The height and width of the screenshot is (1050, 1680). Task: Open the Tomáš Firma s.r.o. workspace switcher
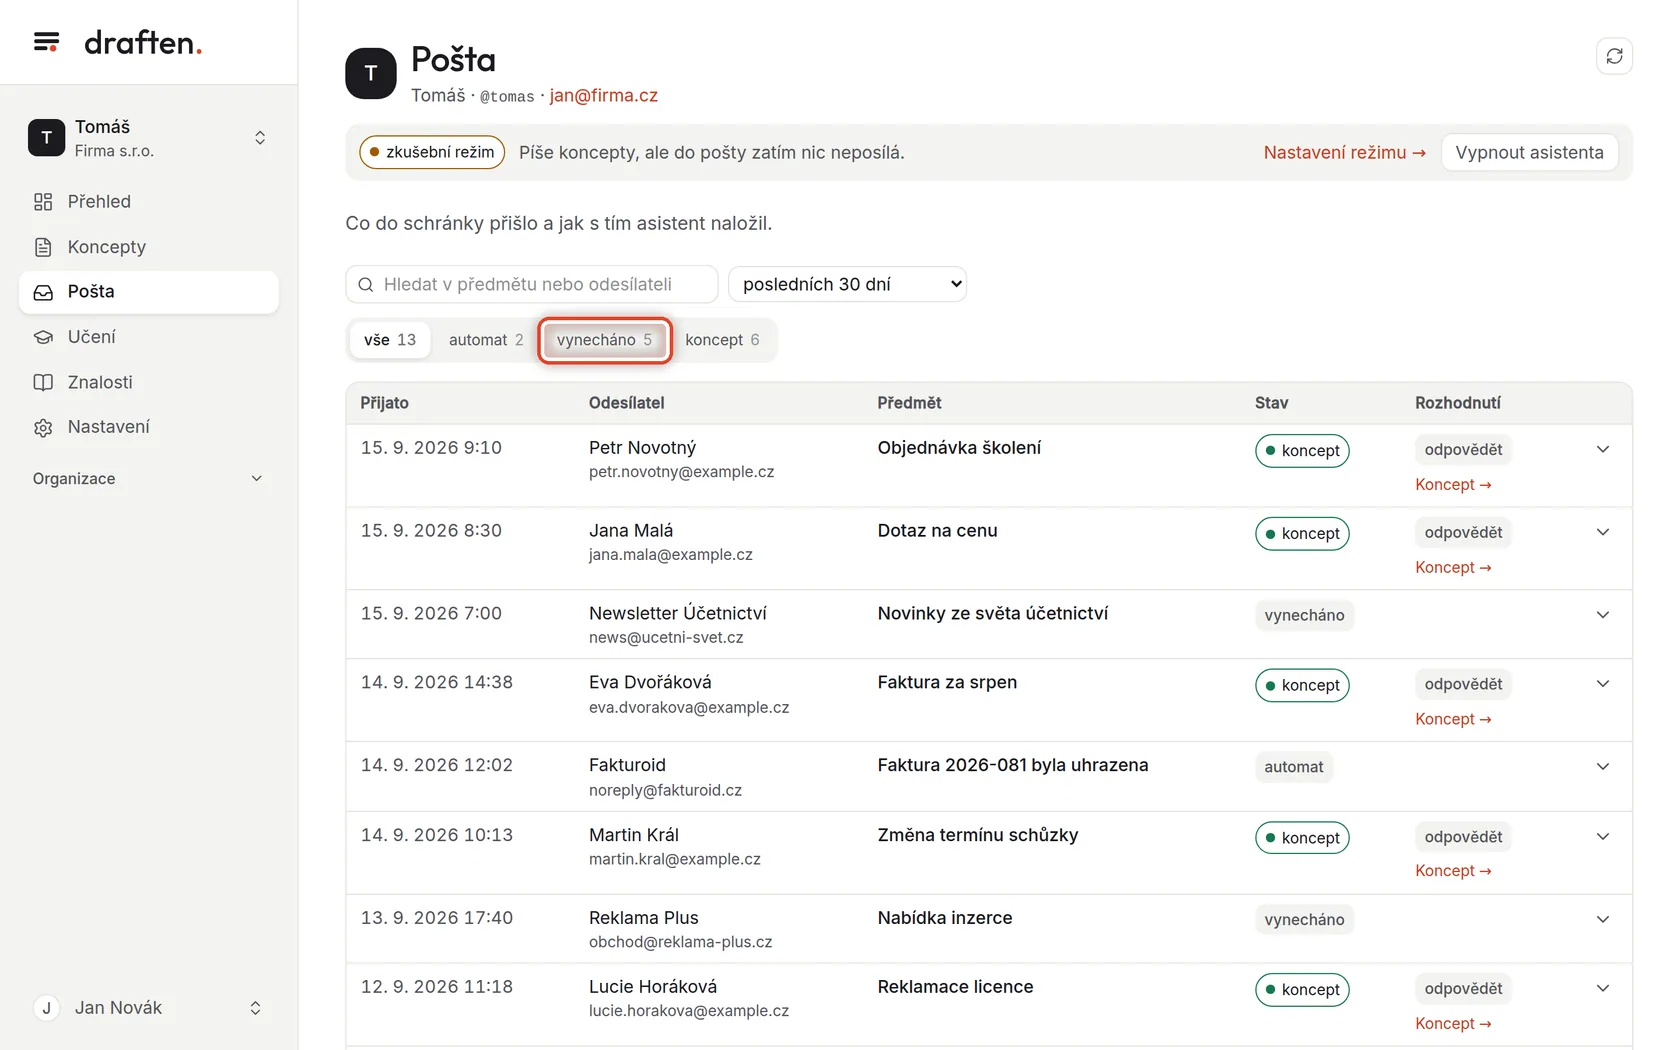pyautogui.click(x=148, y=138)
